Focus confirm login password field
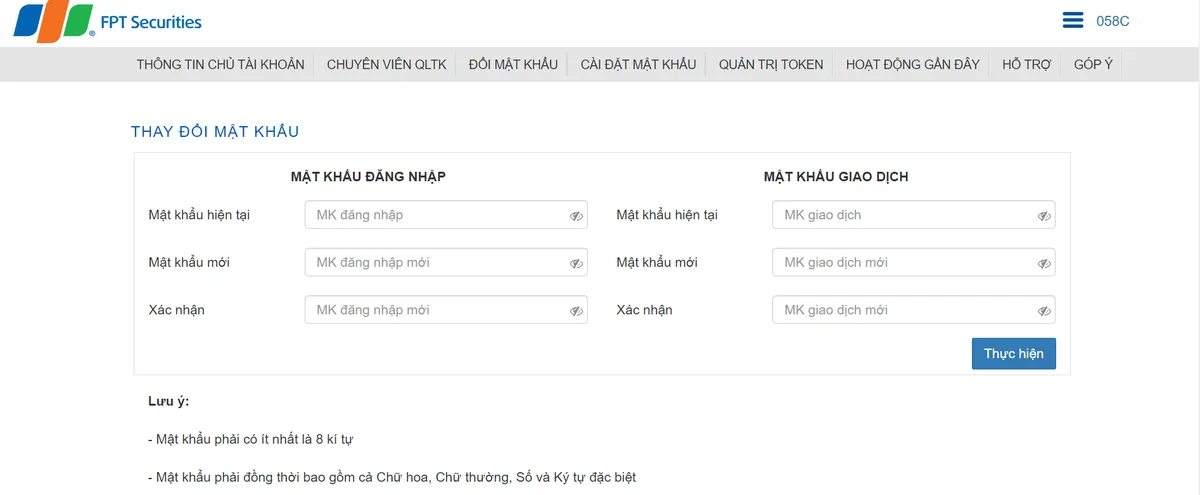 (x=446, y=310)
